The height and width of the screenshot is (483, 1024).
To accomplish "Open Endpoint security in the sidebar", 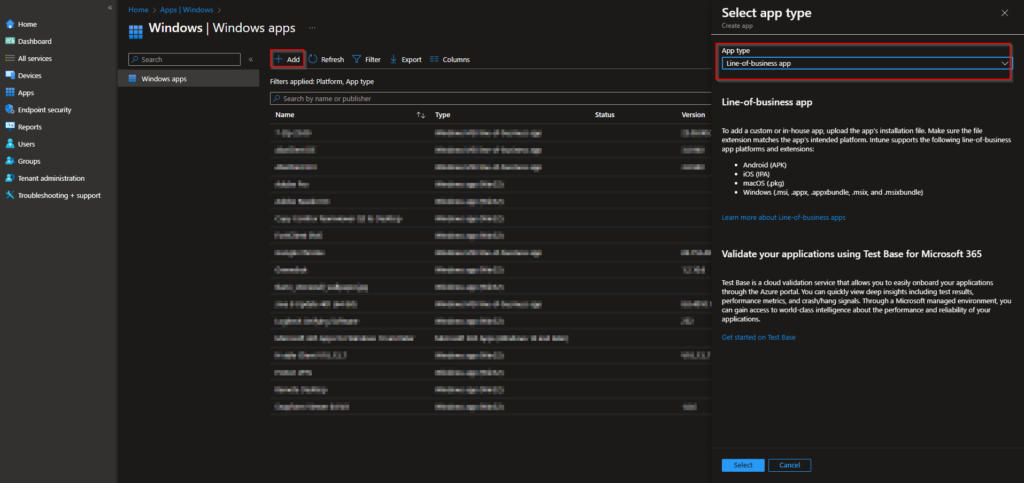I will click(39, 110).
